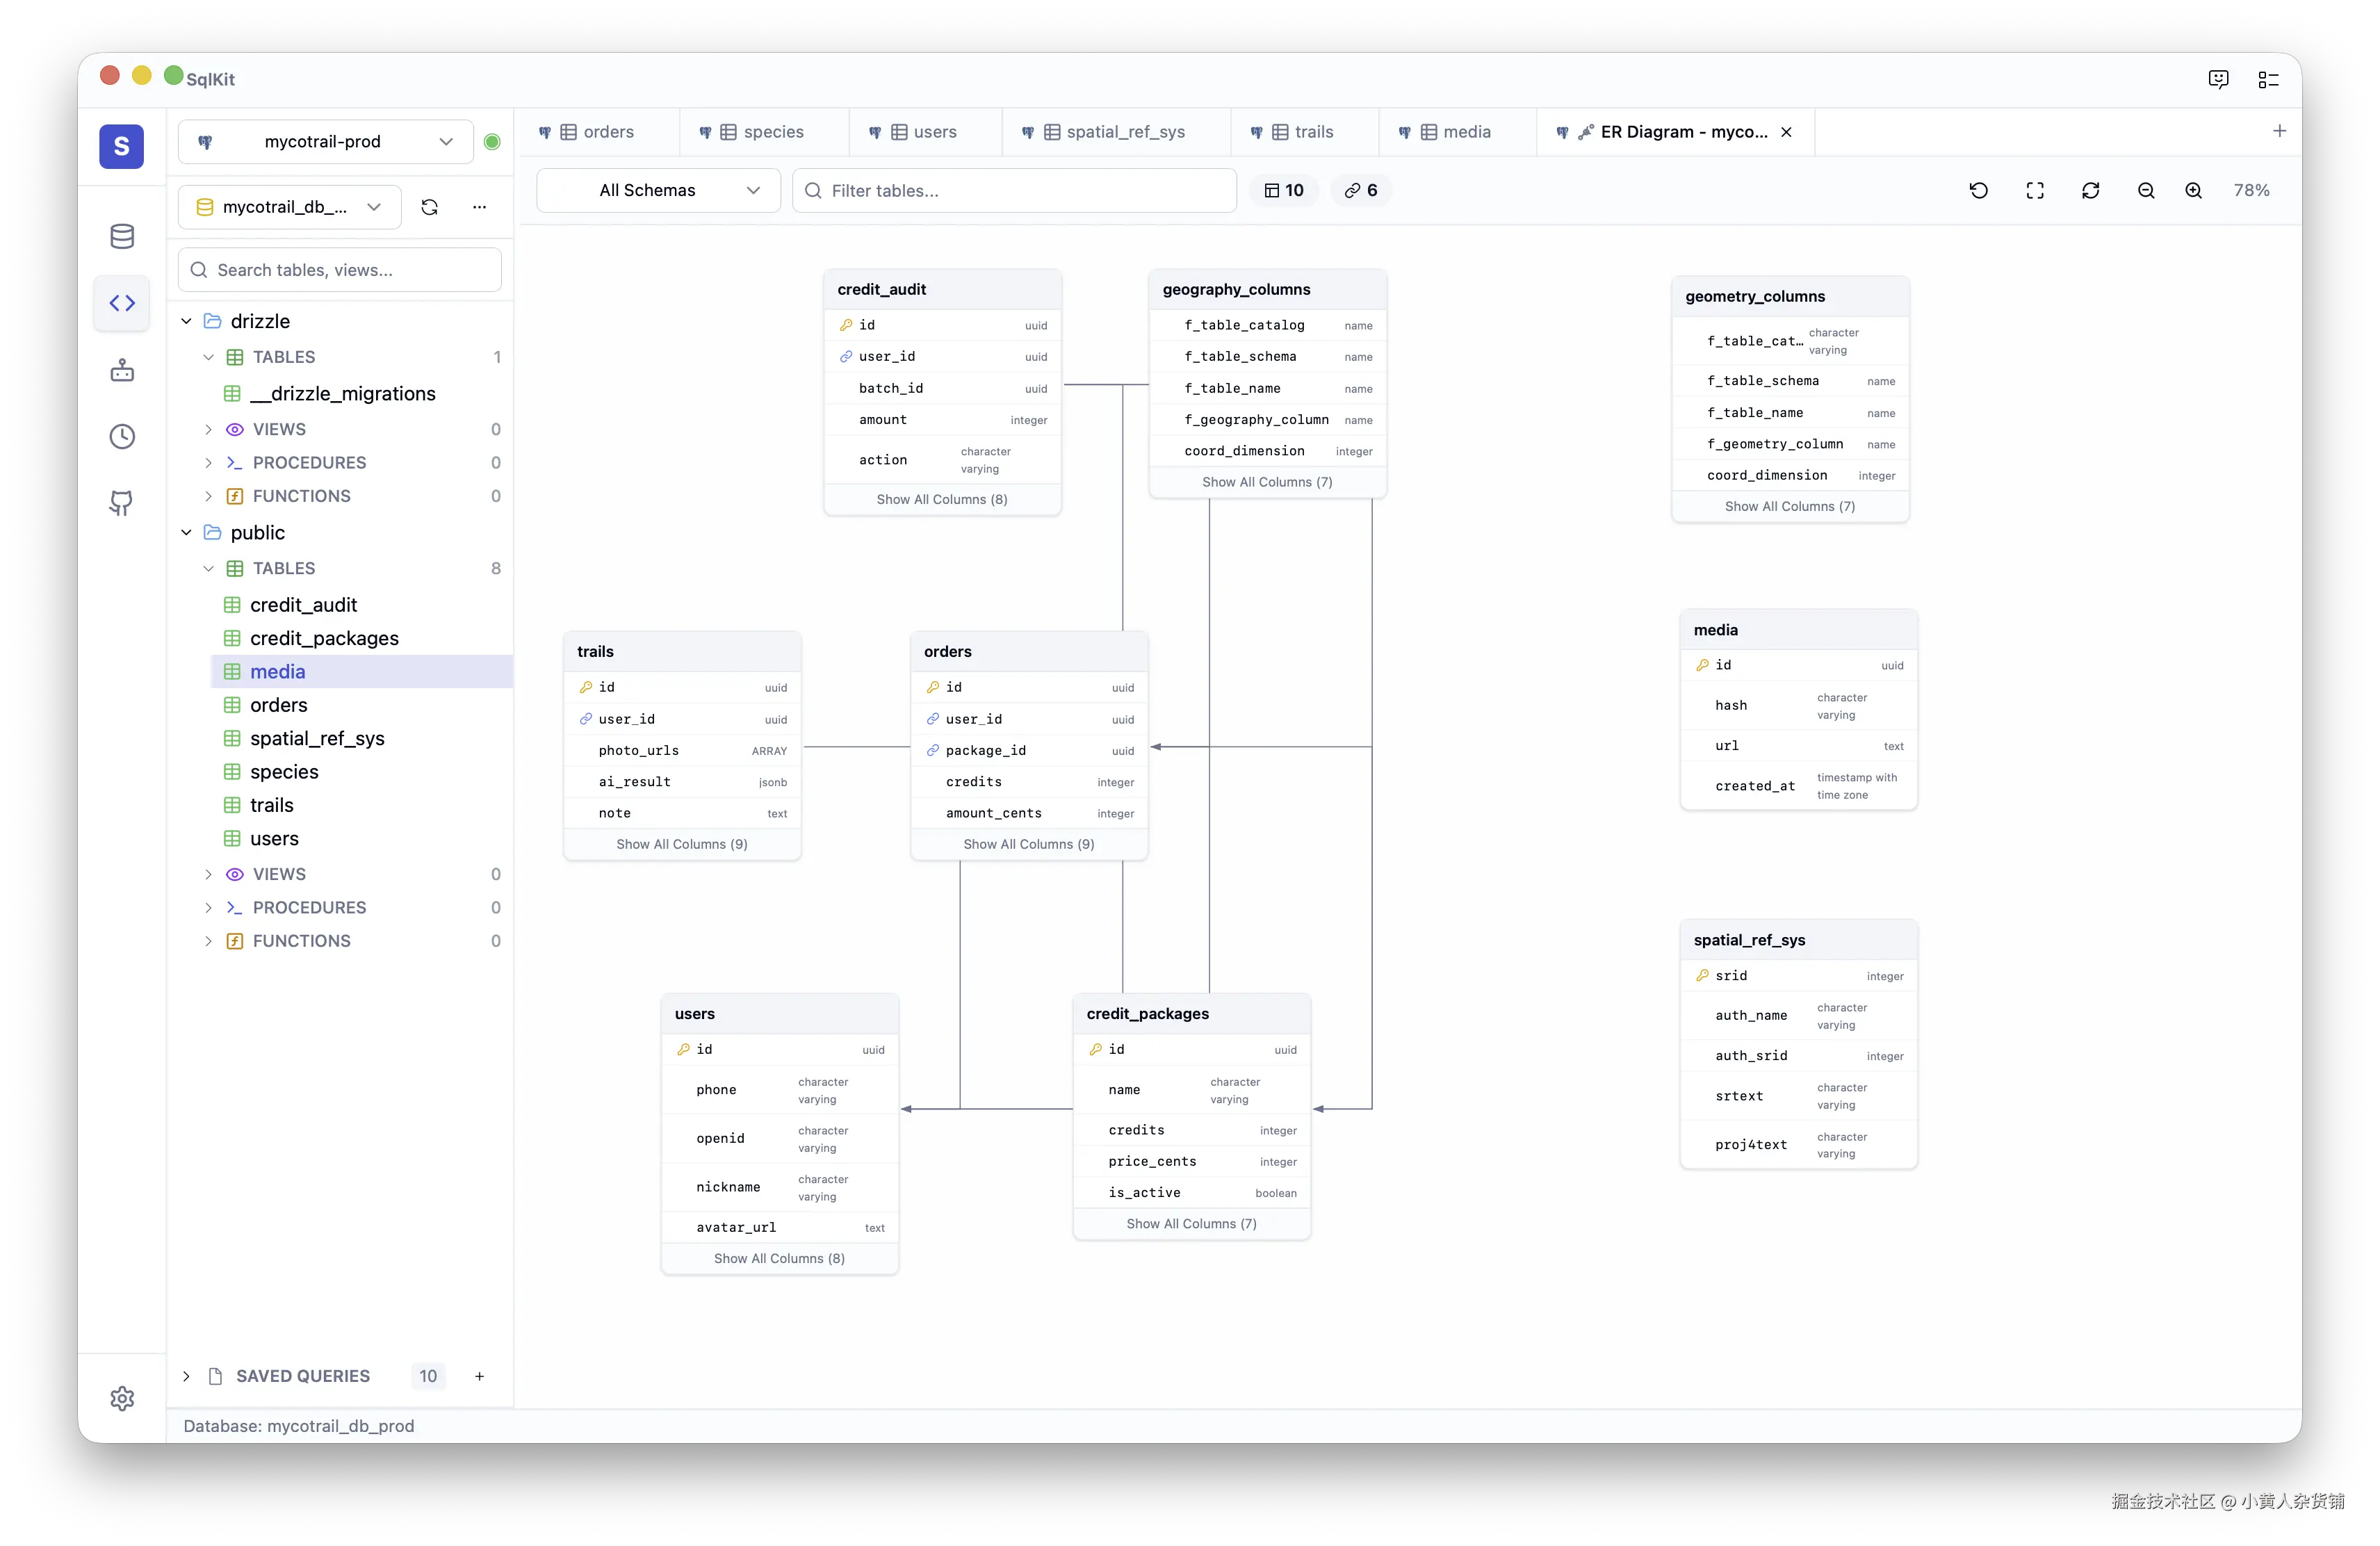
Task: Zoom out of the ER diagram
Action: [2146, 190]
